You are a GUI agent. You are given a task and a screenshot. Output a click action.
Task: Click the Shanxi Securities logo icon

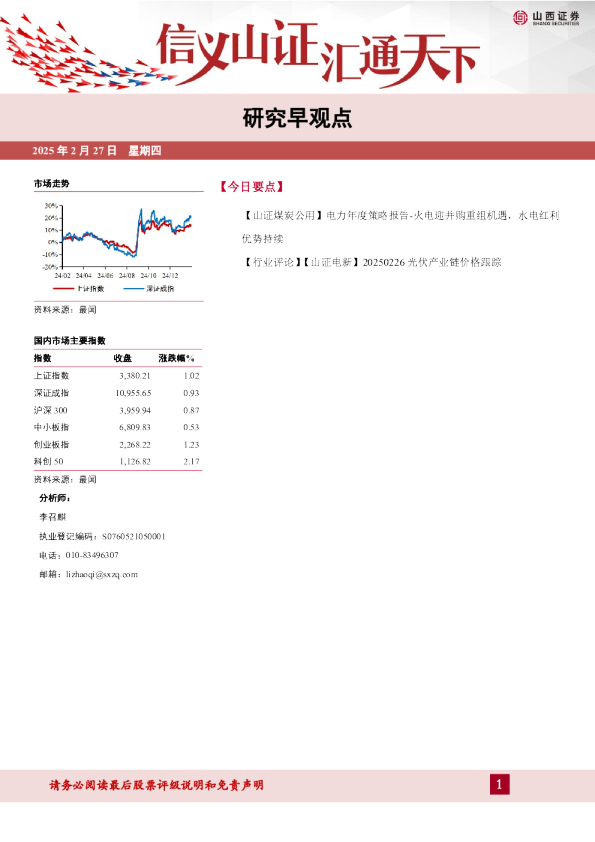(x=520, y=18)
